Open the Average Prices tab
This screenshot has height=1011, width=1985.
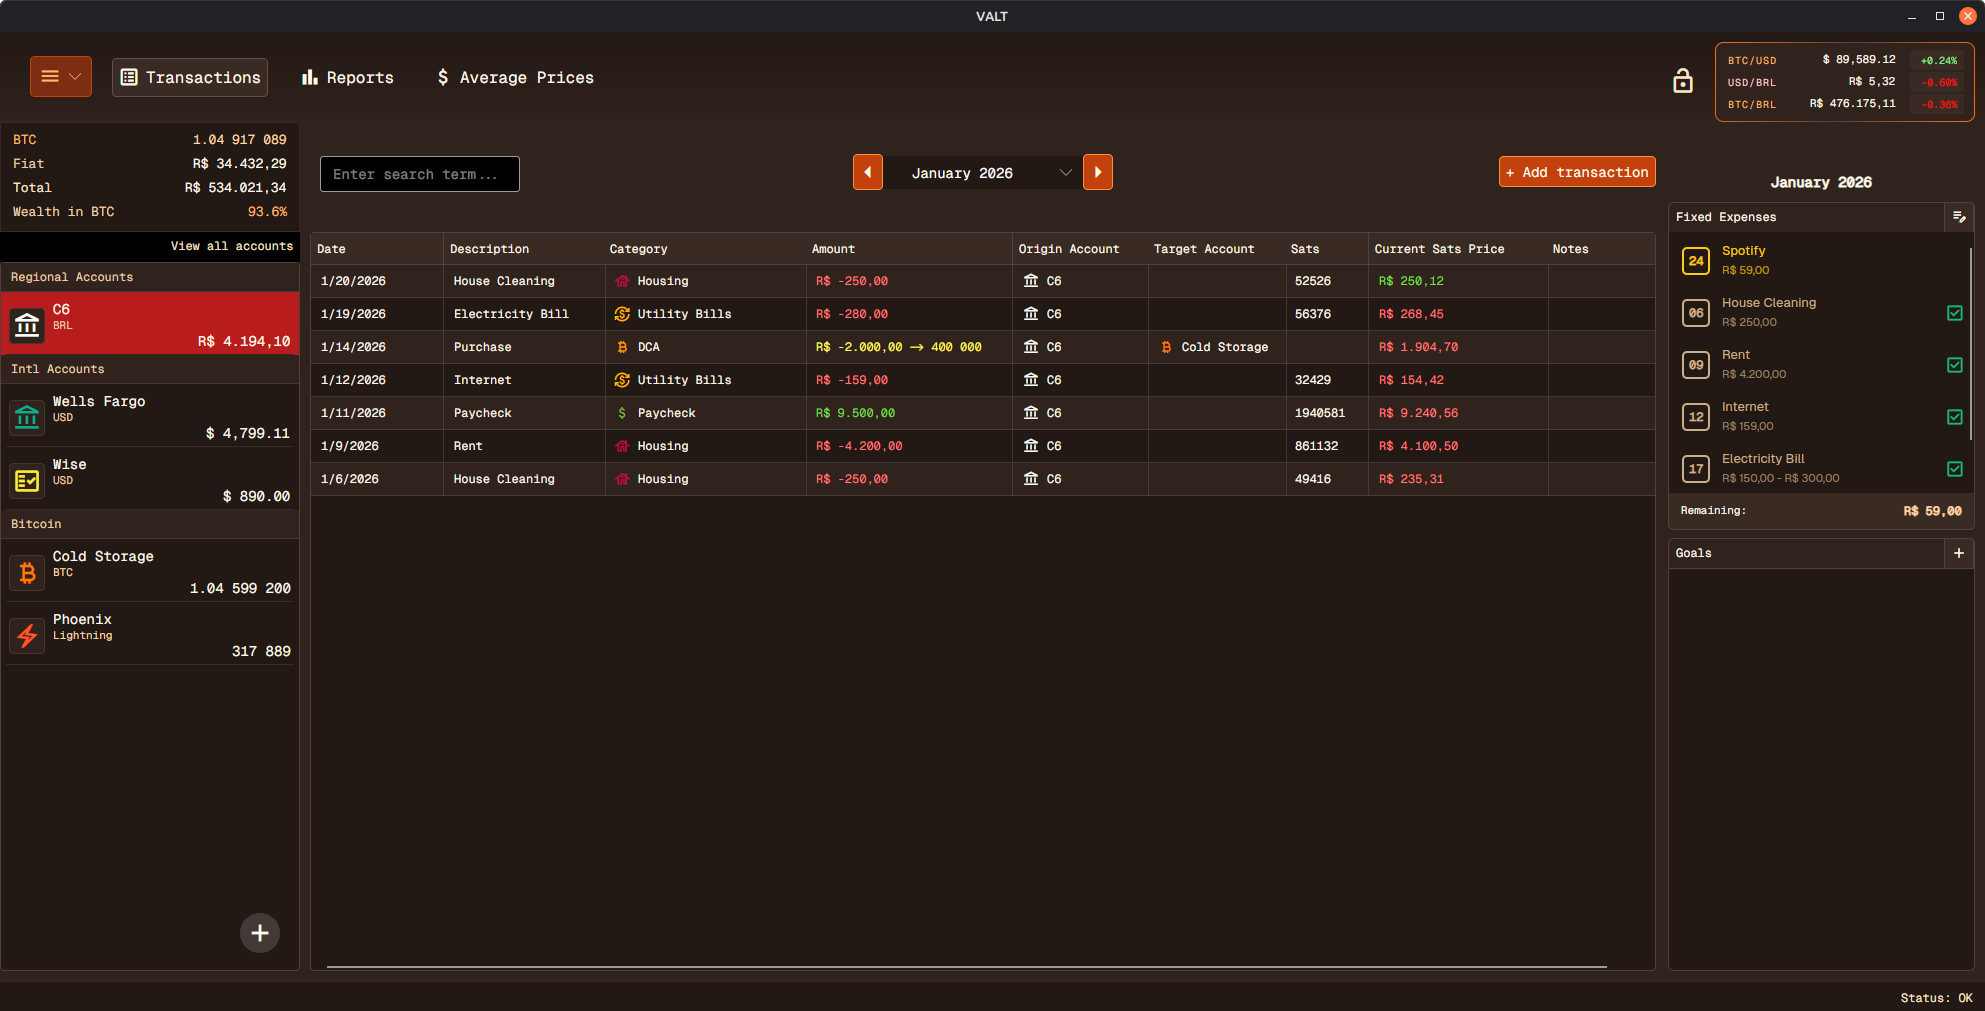point(515,78)
